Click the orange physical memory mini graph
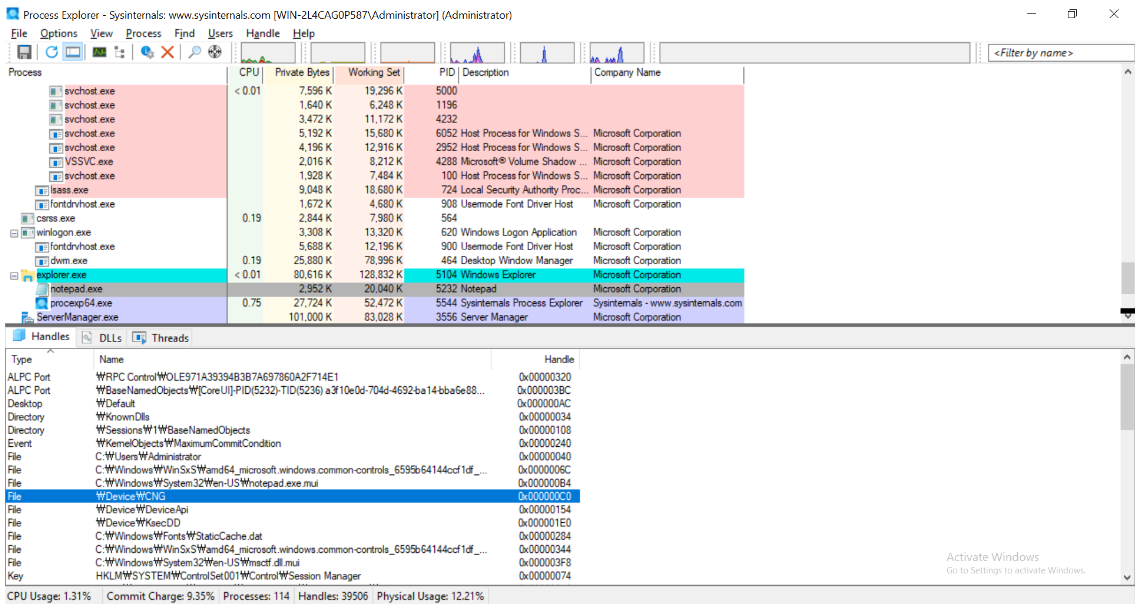The image size is (1142, 608). [407, 53]
